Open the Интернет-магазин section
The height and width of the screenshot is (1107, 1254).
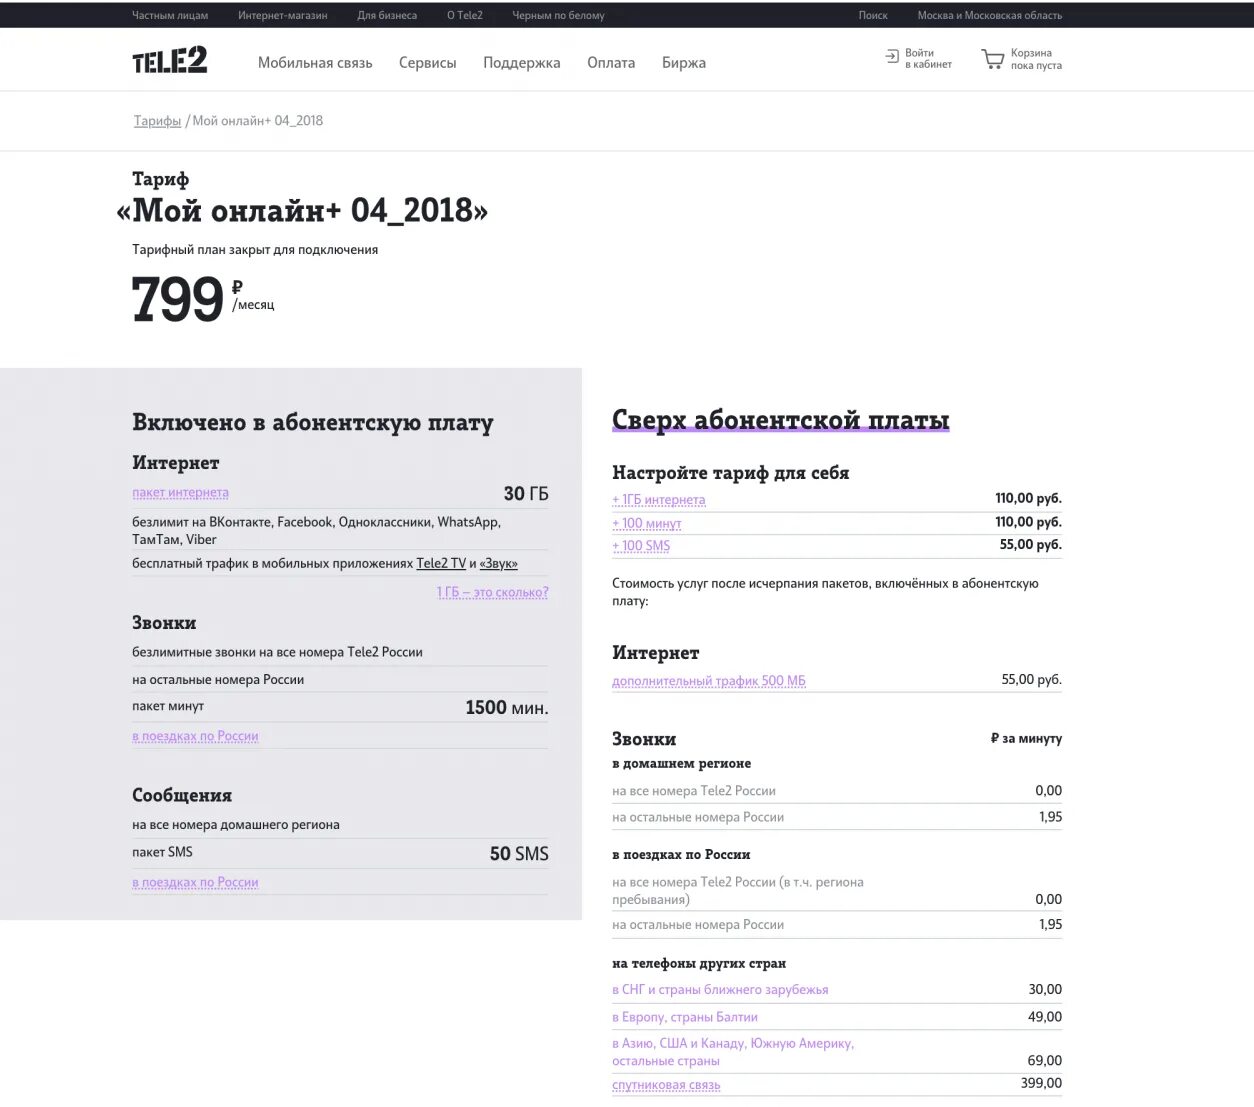coord(283,15)
